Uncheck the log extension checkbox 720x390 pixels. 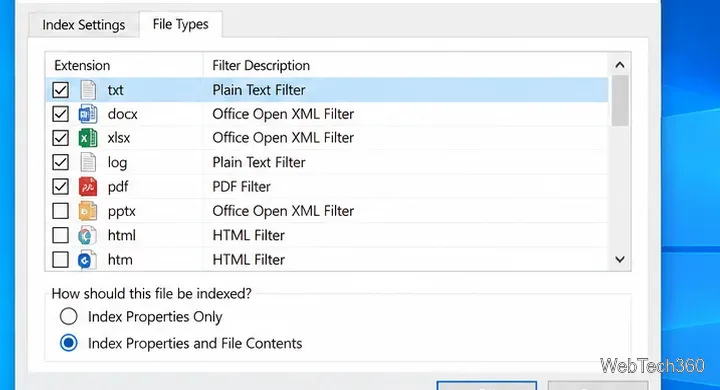pyautogui.click(x=61, y=162)
